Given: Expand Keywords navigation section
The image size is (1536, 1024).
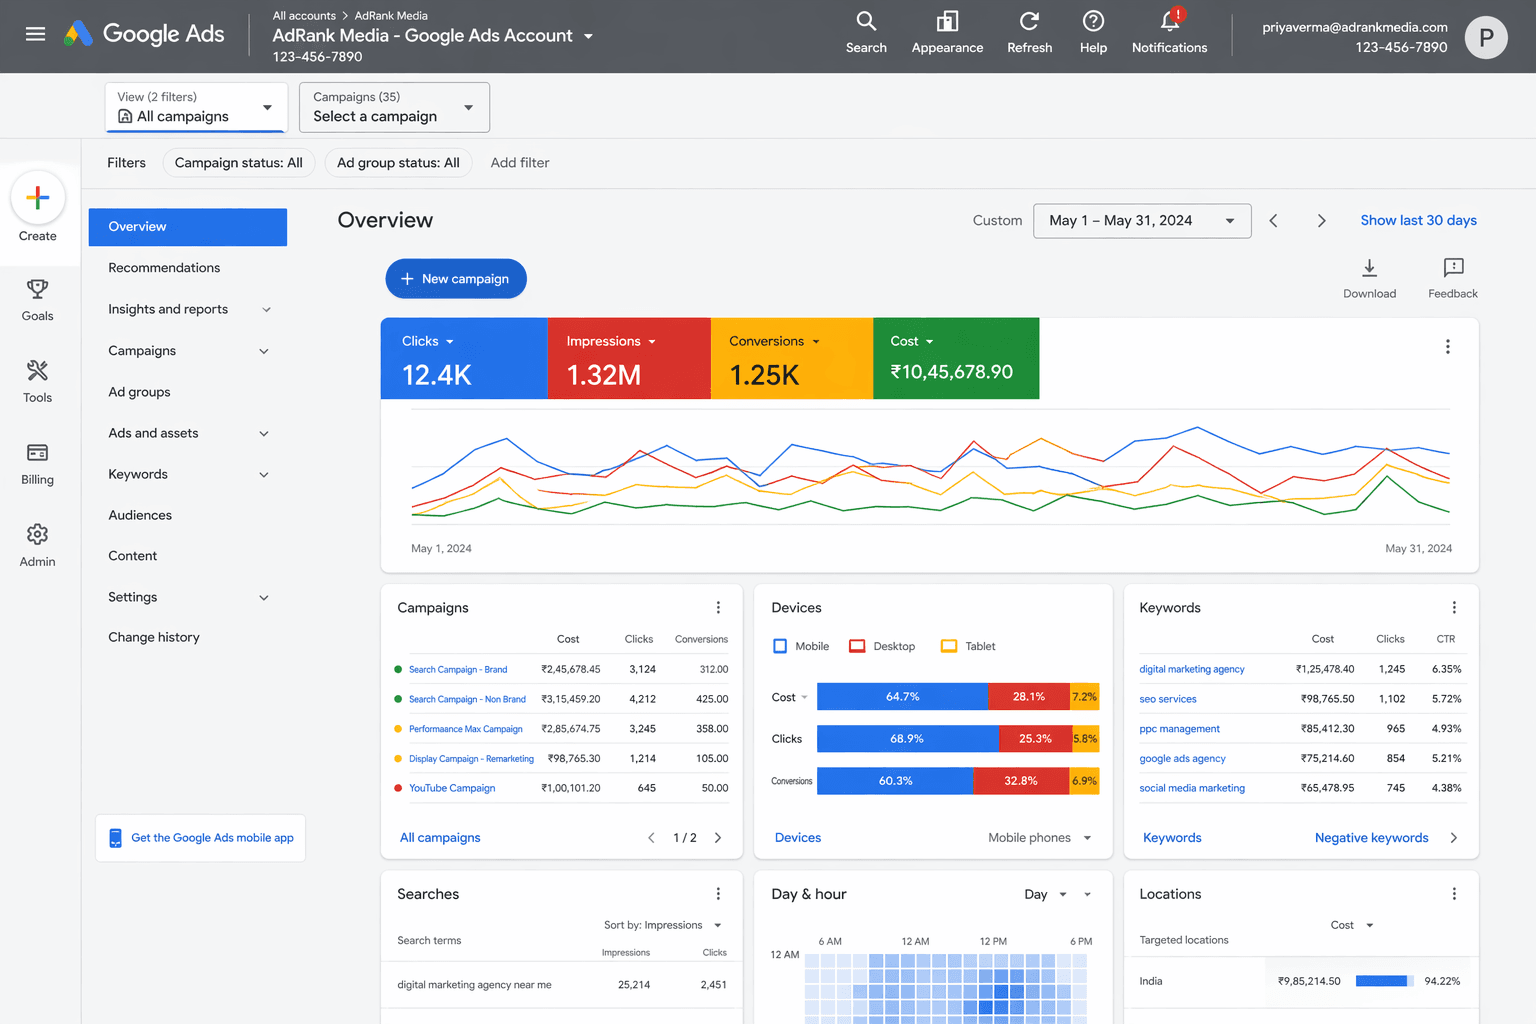Looking at the screenshot, I should click(x=264, y=475).
